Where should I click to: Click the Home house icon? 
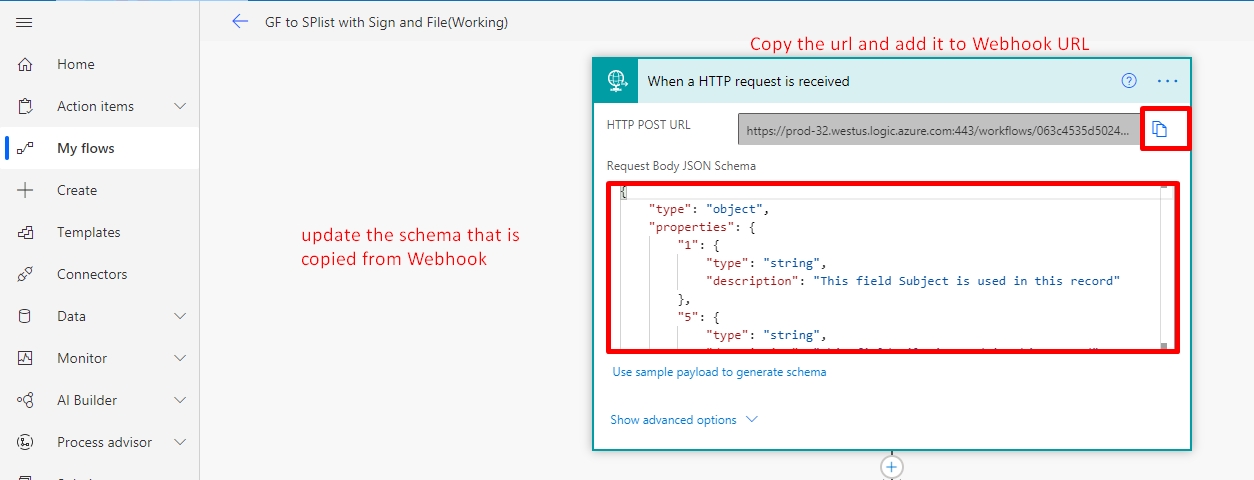[x=25, y=64]
